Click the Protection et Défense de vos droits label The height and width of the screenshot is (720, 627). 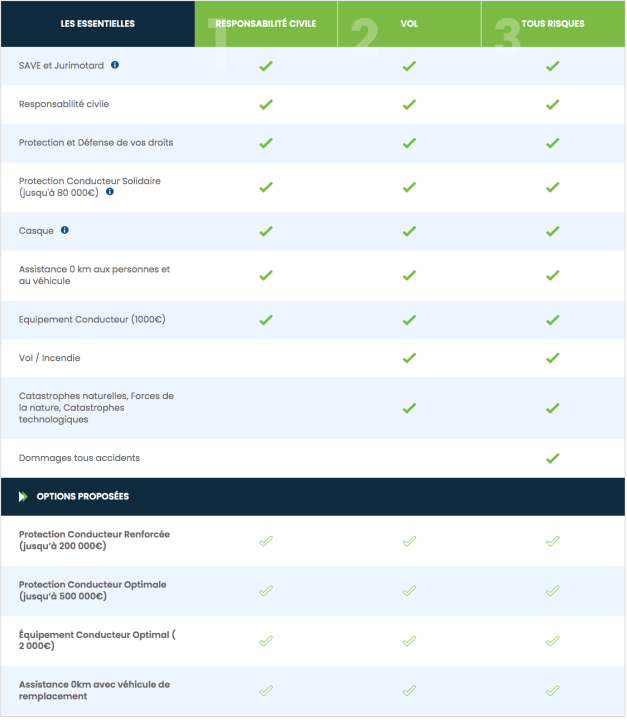tap(96, 142)
